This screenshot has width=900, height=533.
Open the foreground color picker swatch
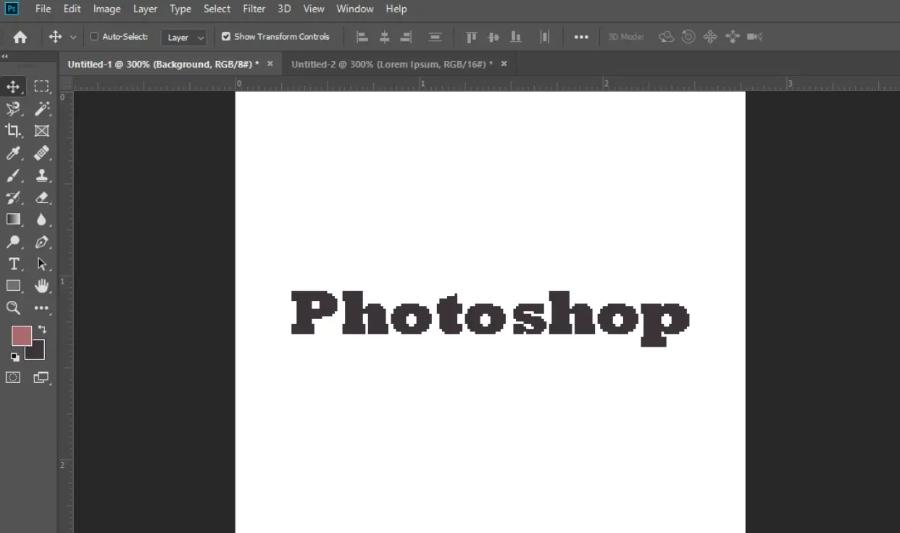coord(21,336)
